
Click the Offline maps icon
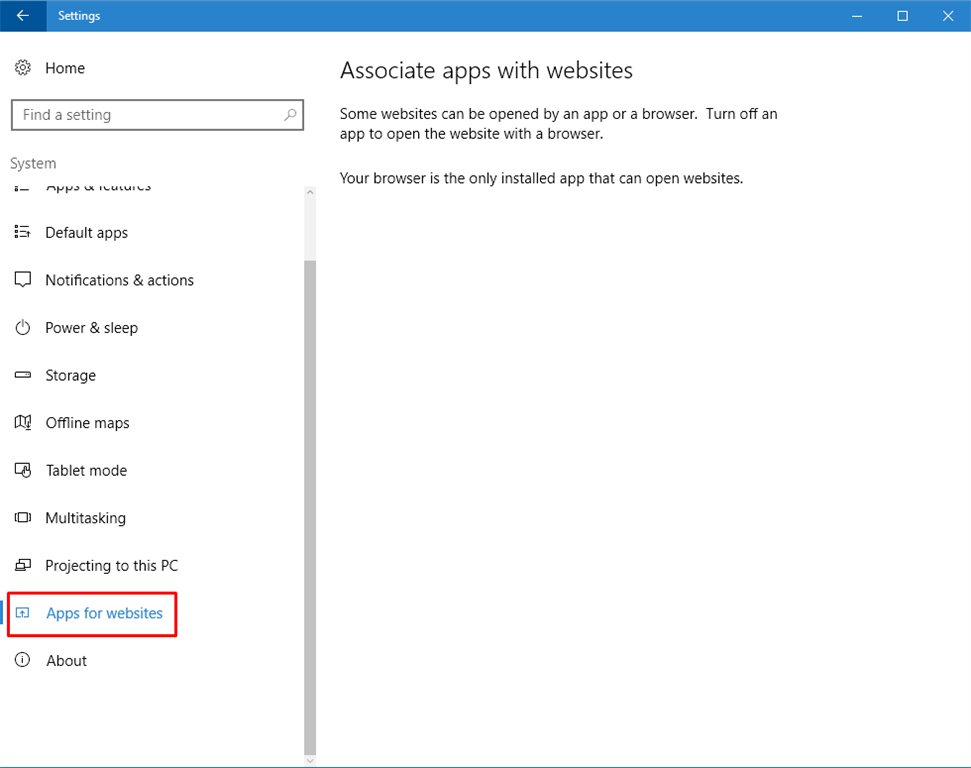22,423
